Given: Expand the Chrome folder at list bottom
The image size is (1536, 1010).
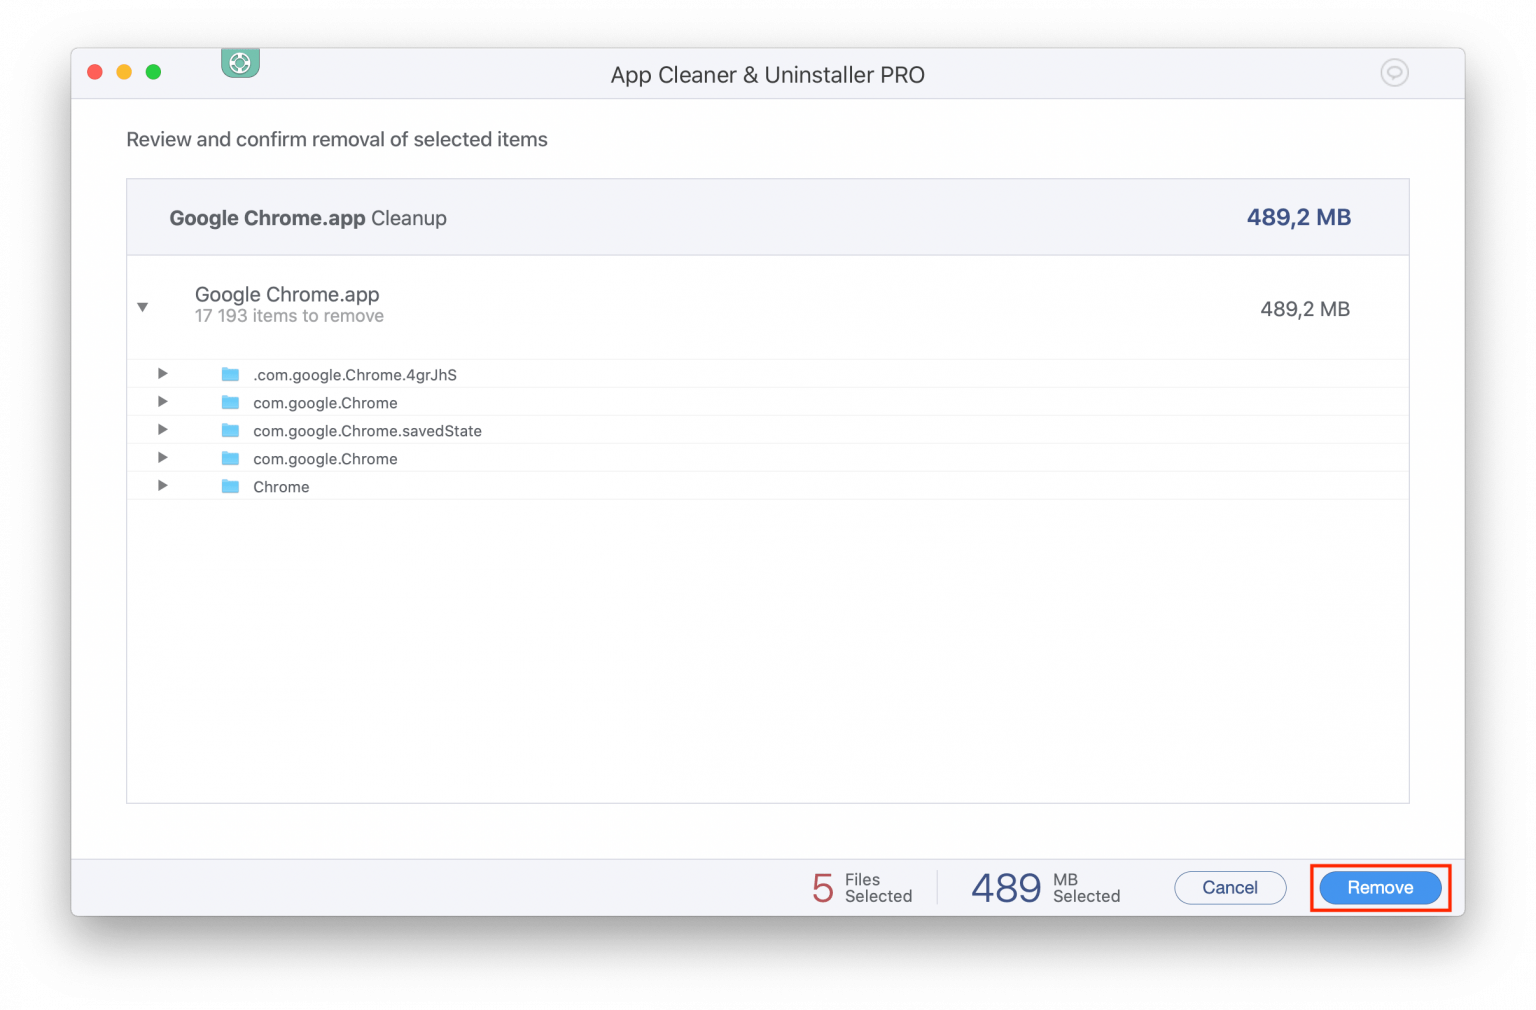Looking at the screenshot, I should (x=162, y=486).
